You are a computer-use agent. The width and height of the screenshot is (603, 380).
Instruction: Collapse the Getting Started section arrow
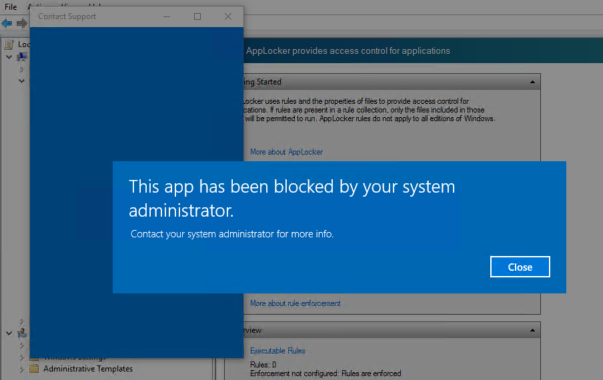pyautogui.click(x=532, y=82)
